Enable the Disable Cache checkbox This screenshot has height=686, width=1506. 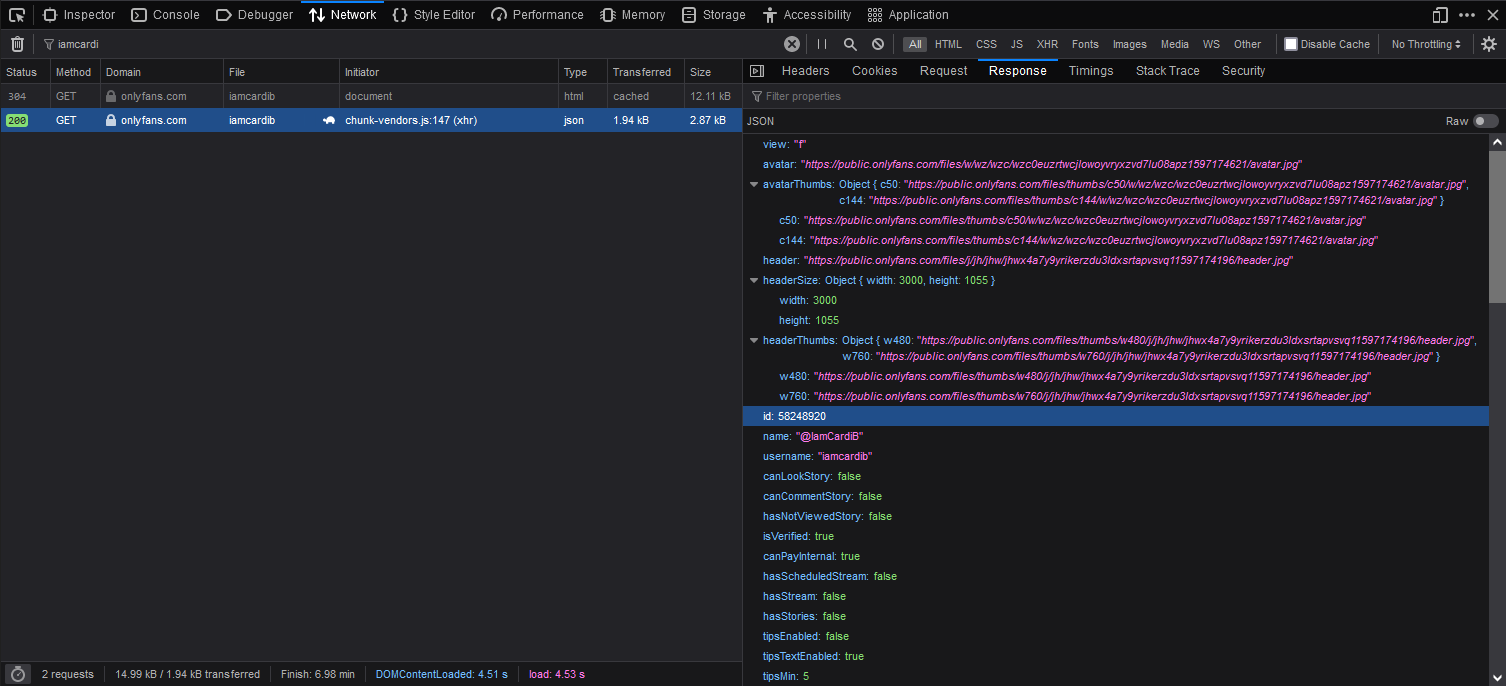(x=1291, y=44)
